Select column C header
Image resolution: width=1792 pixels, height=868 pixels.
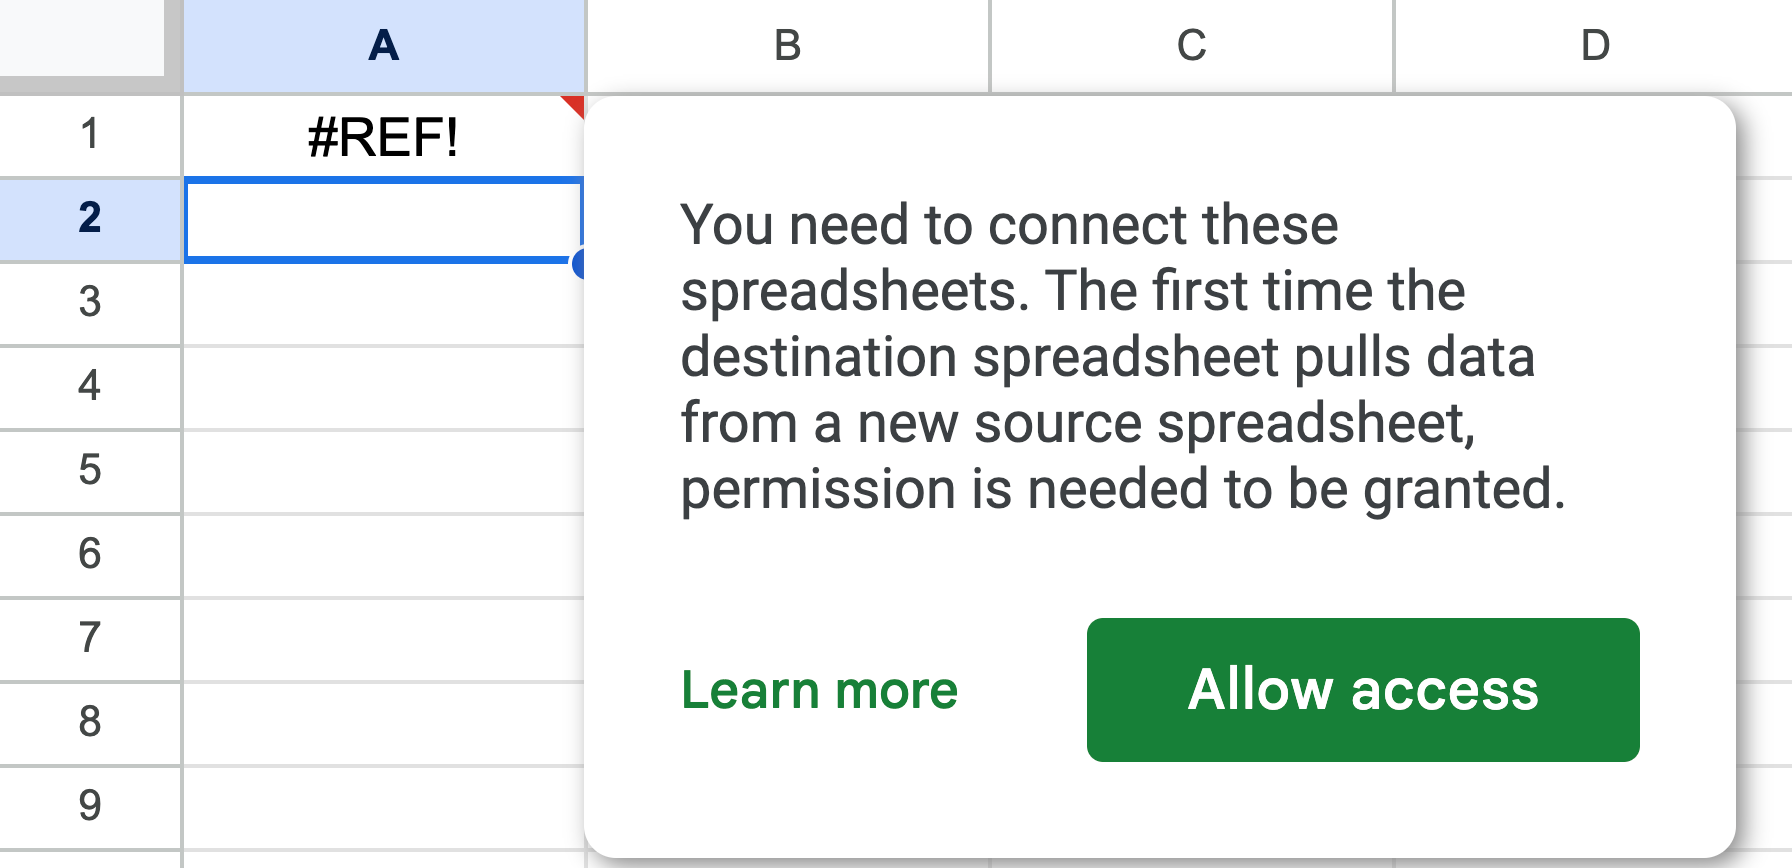click(x=1190, y=44)
